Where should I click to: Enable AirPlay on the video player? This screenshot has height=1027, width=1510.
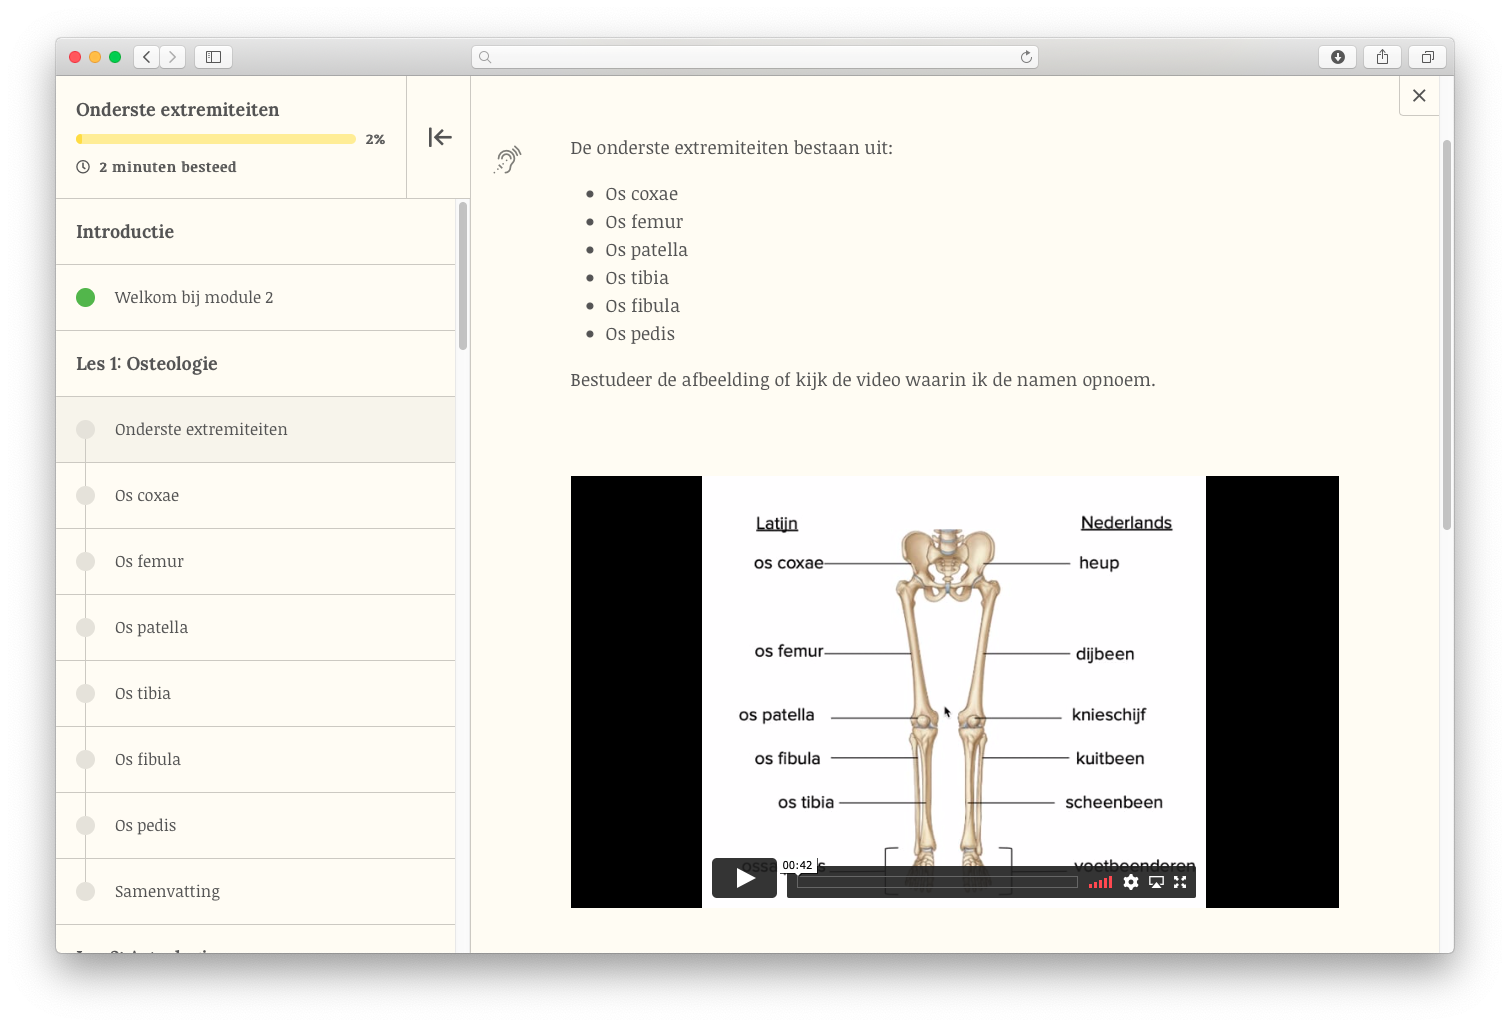[1156, 882]
